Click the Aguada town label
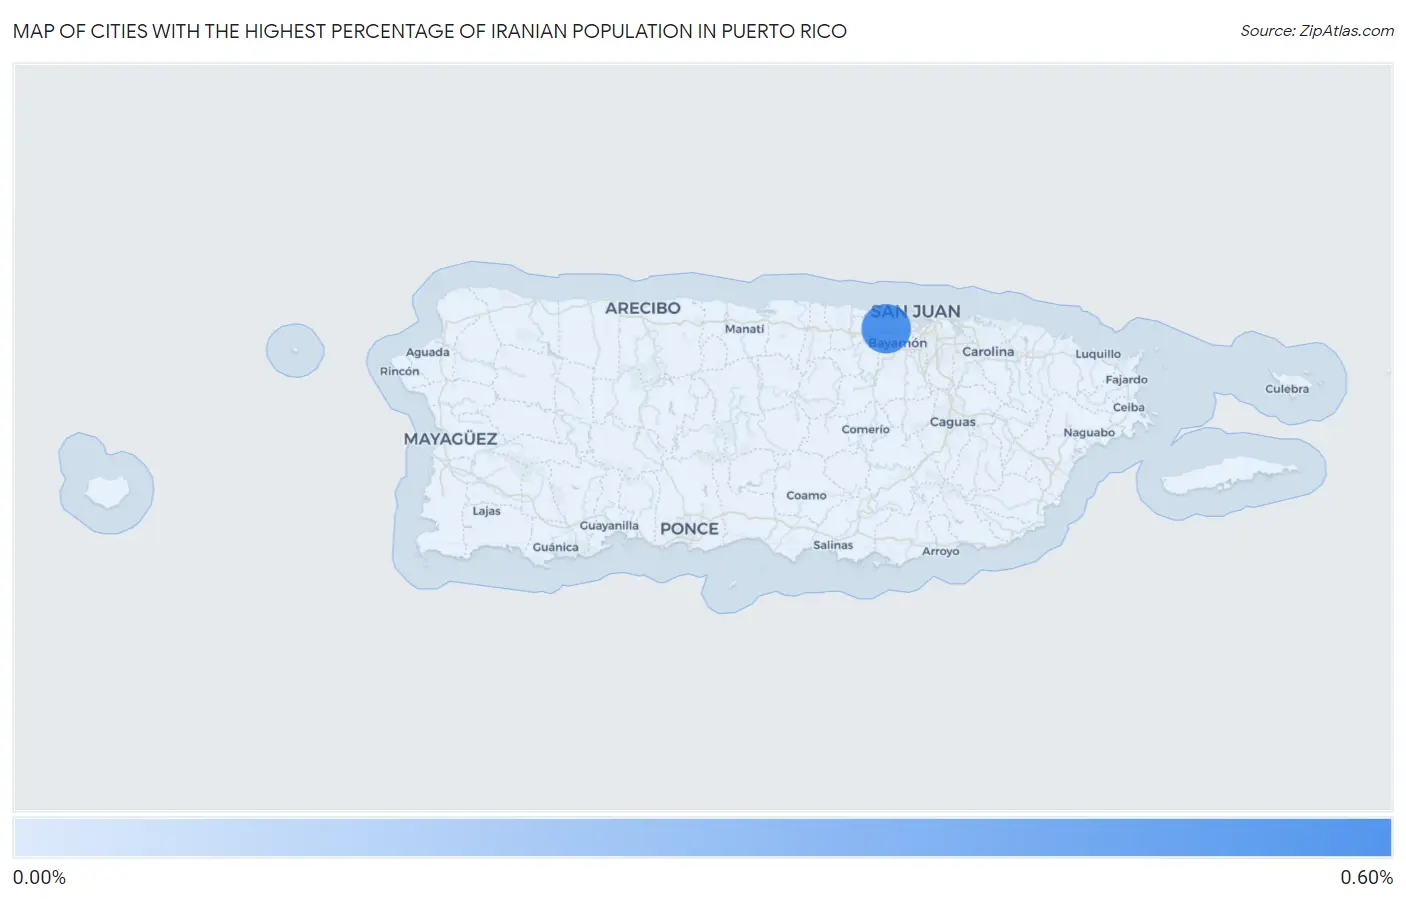The image size is (1406, 899). pyautogui.click(x=427, y=352)
